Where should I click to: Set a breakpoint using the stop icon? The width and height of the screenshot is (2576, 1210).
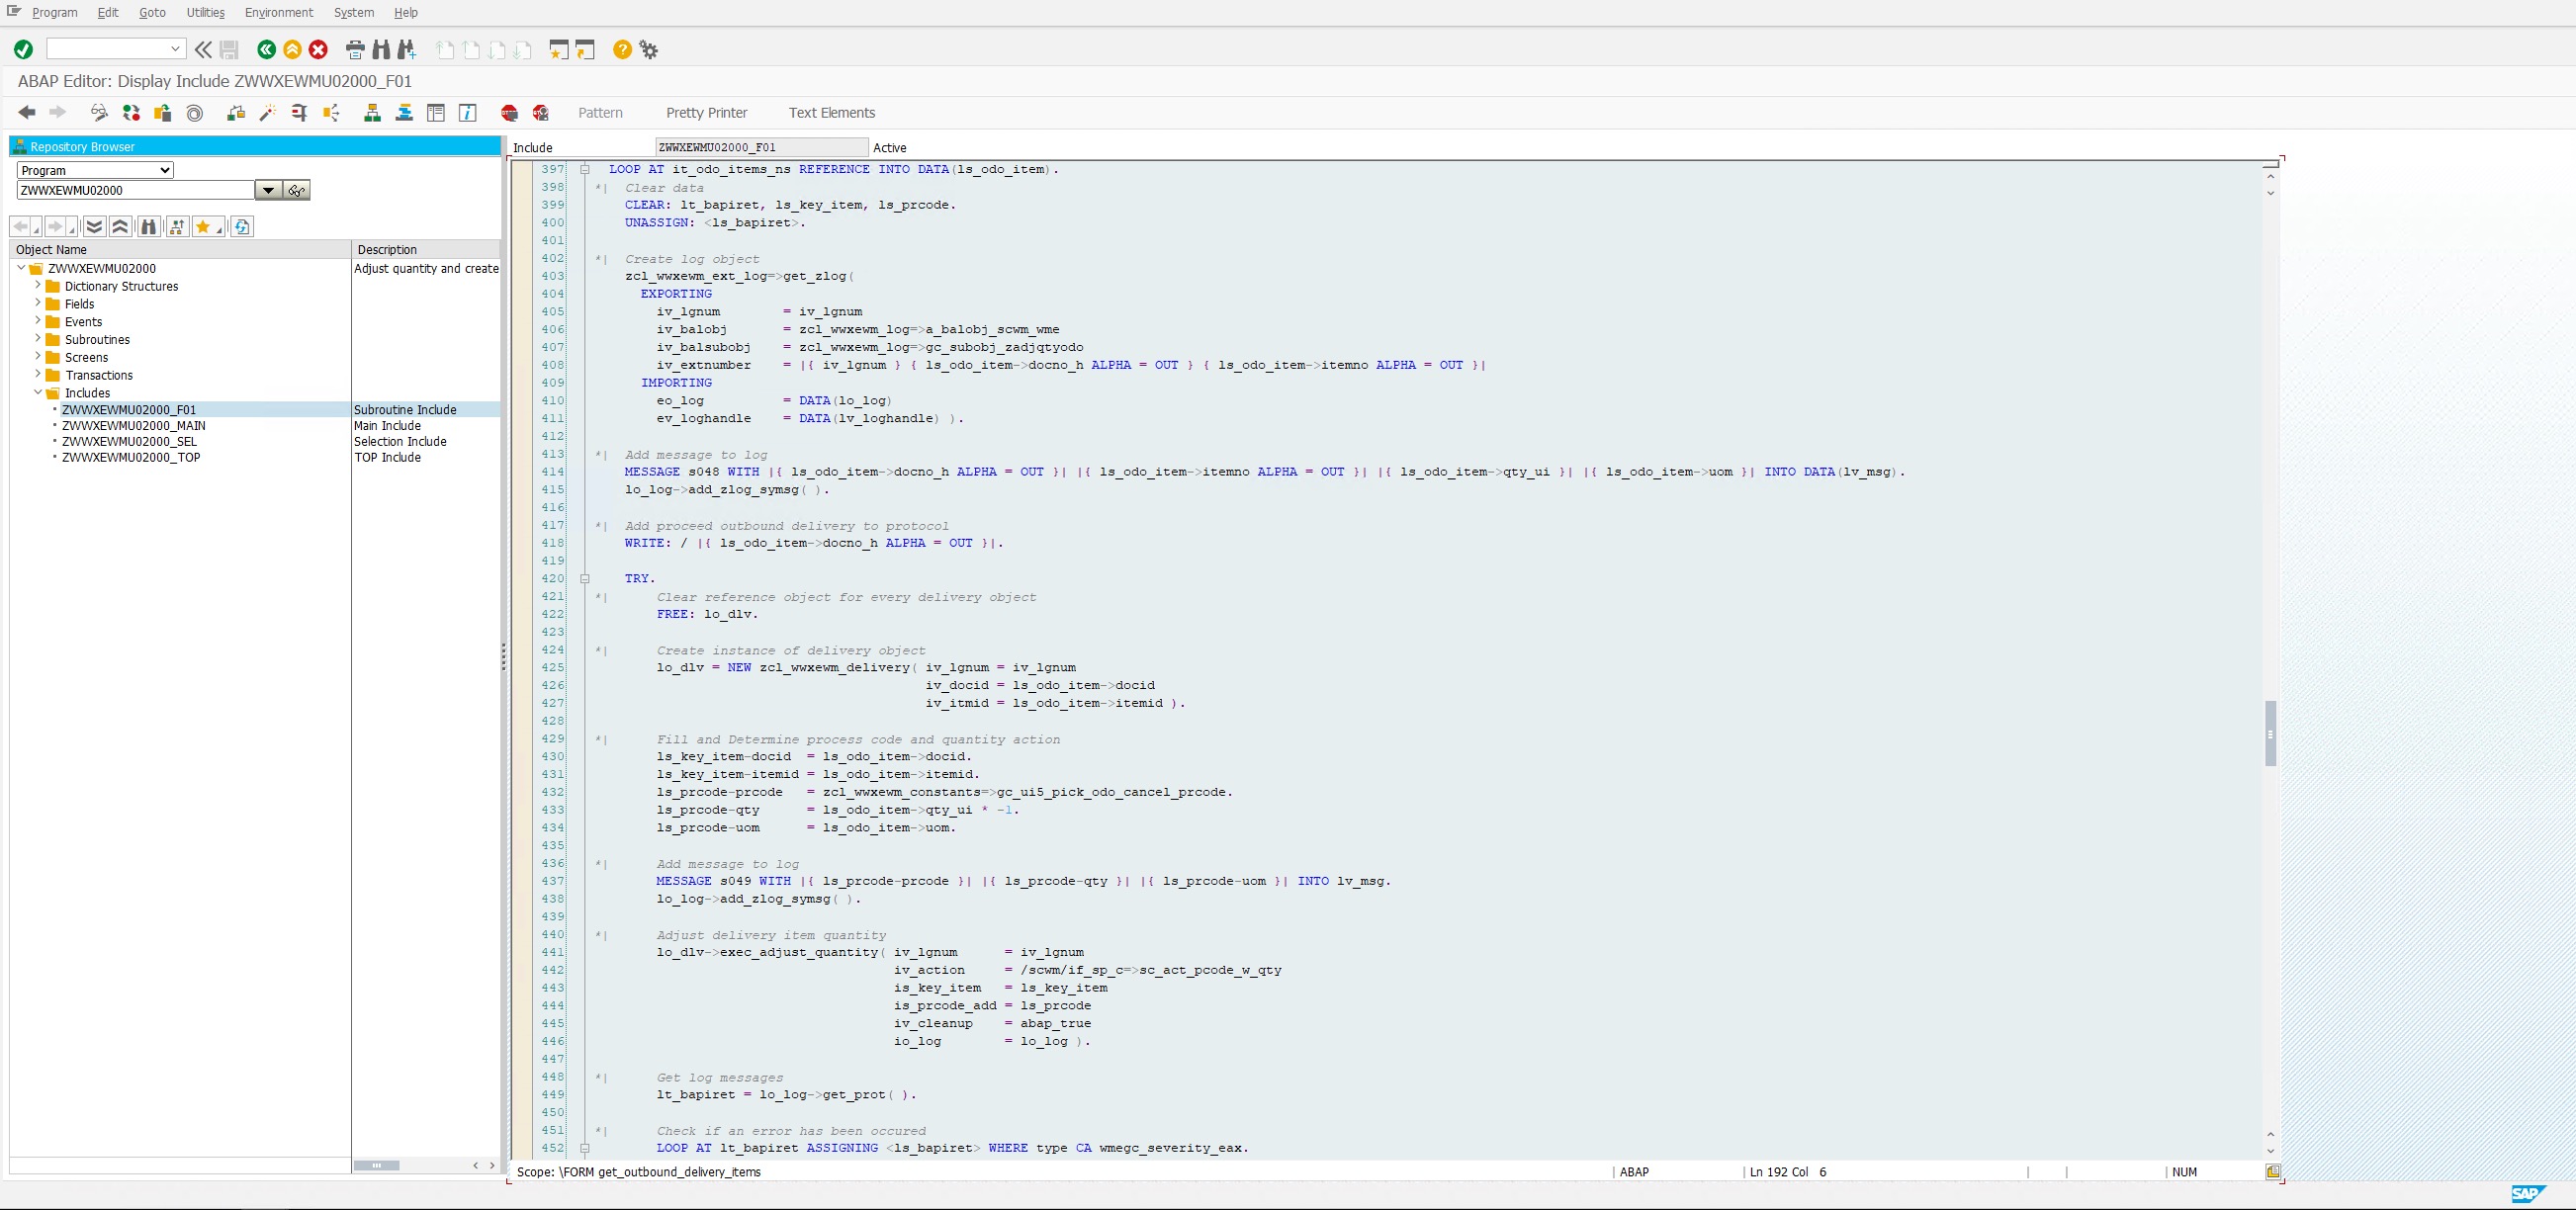coord(509,113)
